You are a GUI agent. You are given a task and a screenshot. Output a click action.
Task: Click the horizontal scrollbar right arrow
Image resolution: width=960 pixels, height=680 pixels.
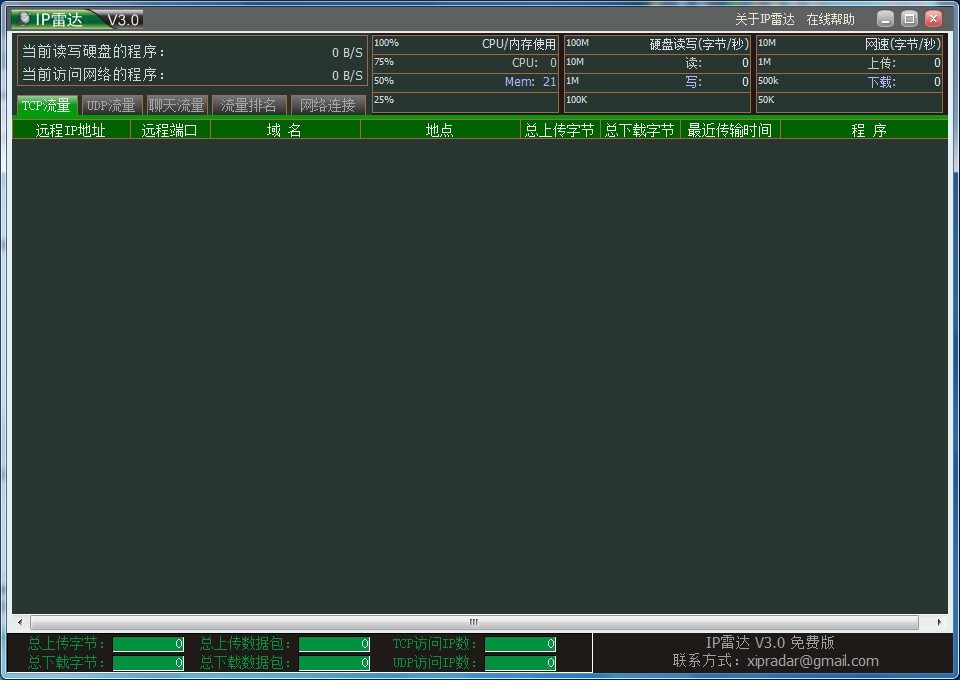coord(939,622)
